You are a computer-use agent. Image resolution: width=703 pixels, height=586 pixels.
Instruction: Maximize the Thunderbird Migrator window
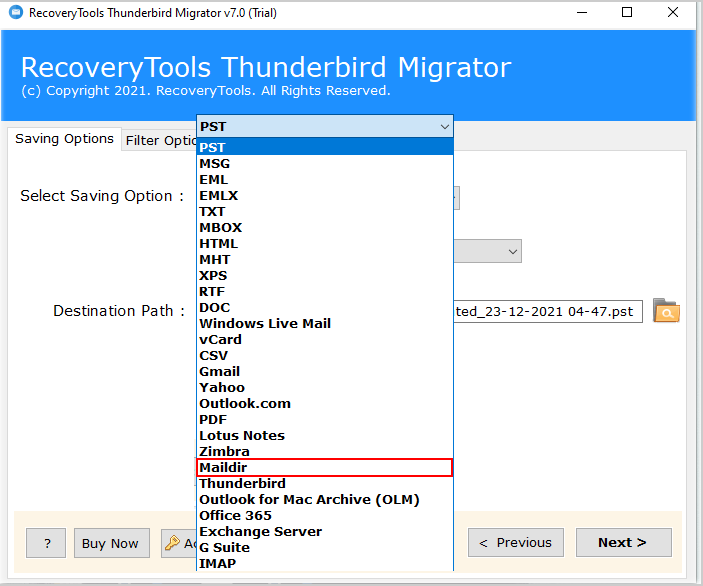coord(627,13)
